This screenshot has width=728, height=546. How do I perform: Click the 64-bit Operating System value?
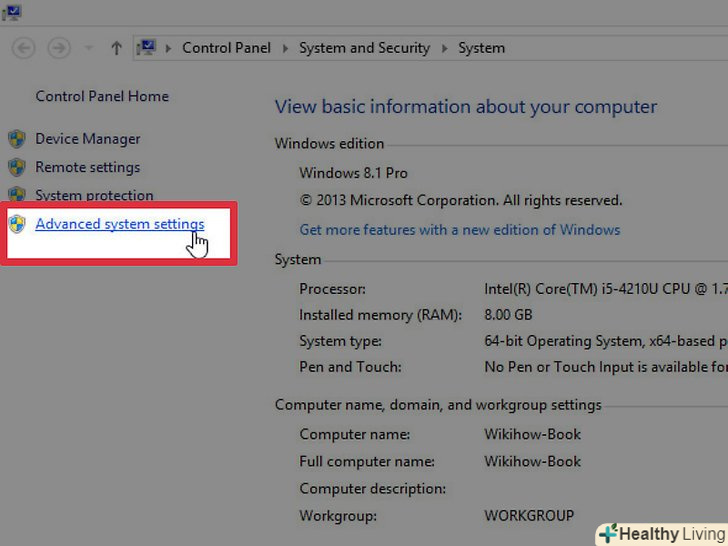[606, 341]
